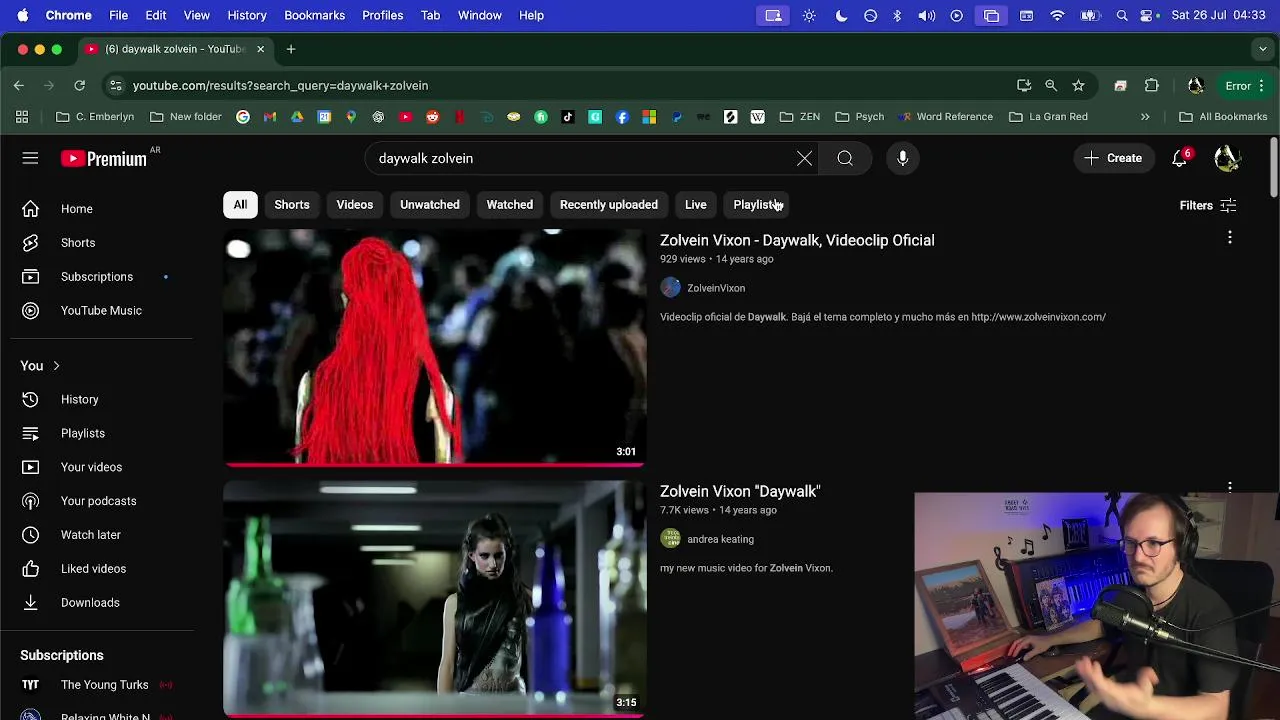
Task: Open the TikTok bookmark icon
Action: (x=568, y=117)
